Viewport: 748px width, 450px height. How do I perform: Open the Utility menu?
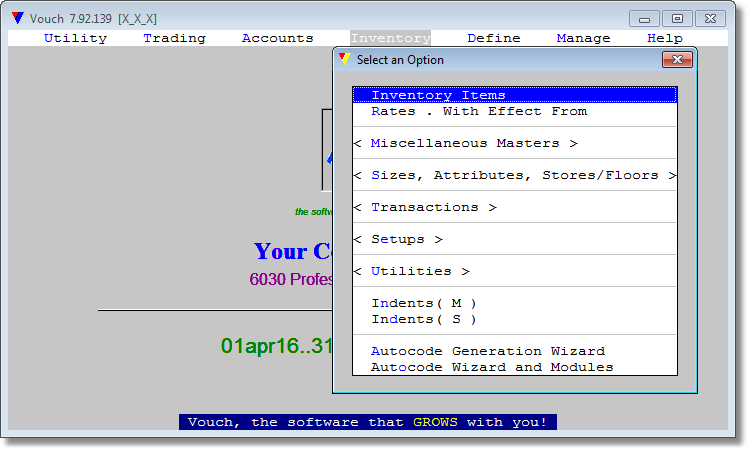click(75, 38)
